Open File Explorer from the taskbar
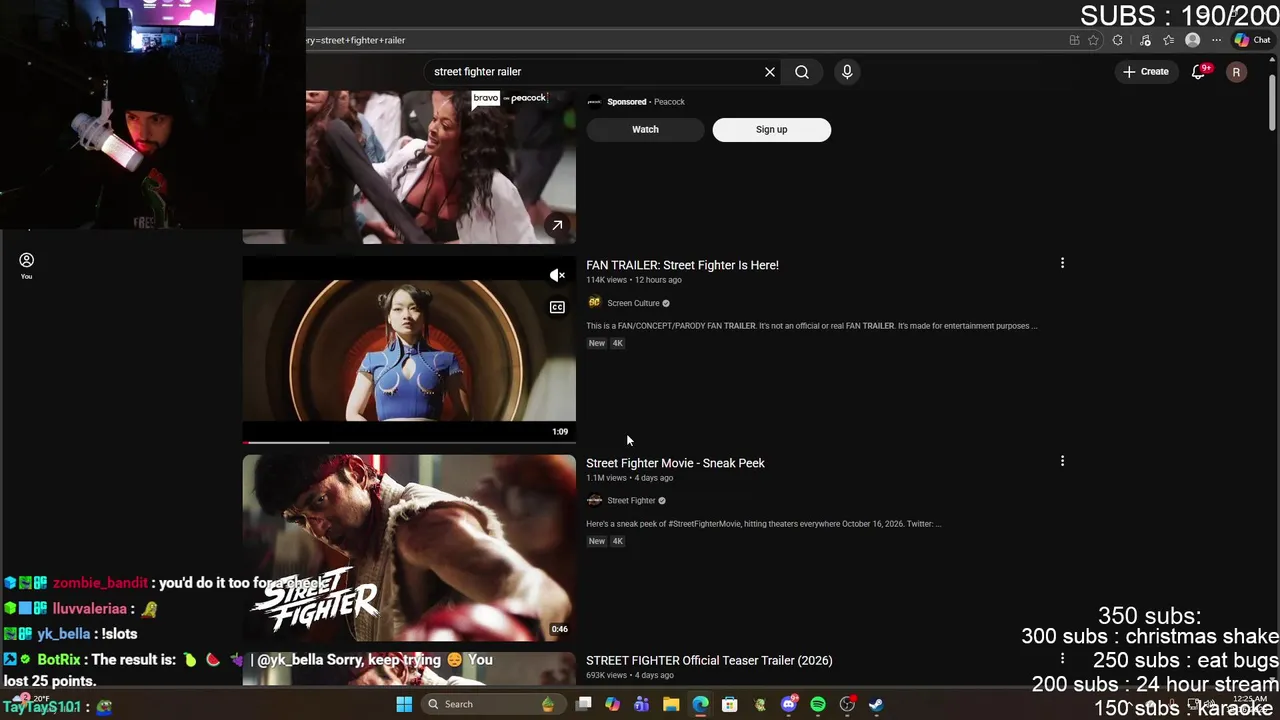This screenshot has width=1280, height=720. click(671, 704)
